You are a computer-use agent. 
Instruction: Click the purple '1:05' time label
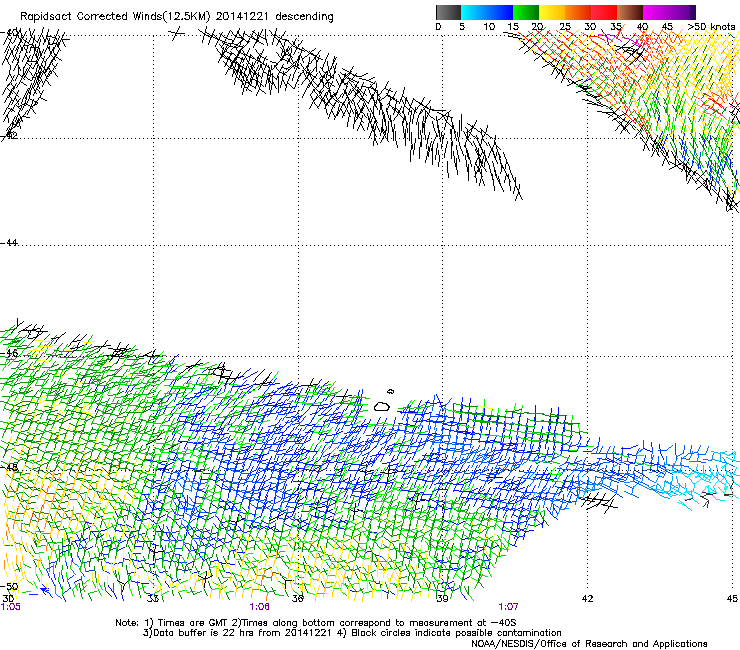pos(10,607)
